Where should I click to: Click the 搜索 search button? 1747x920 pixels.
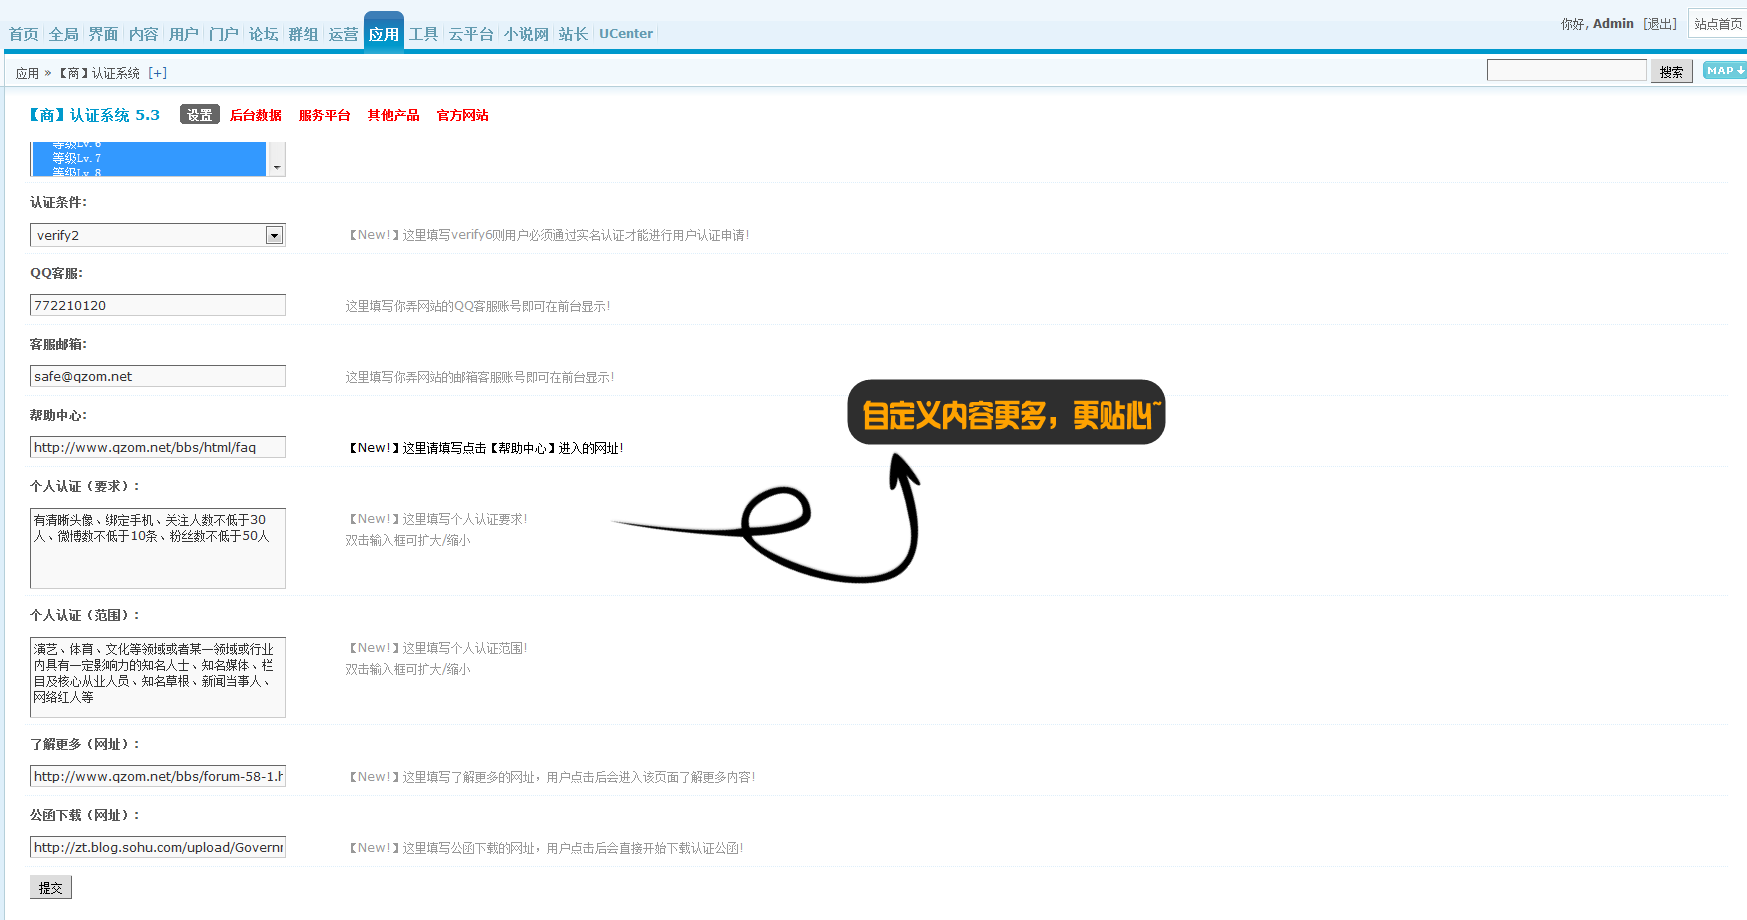pos(1672,71)
